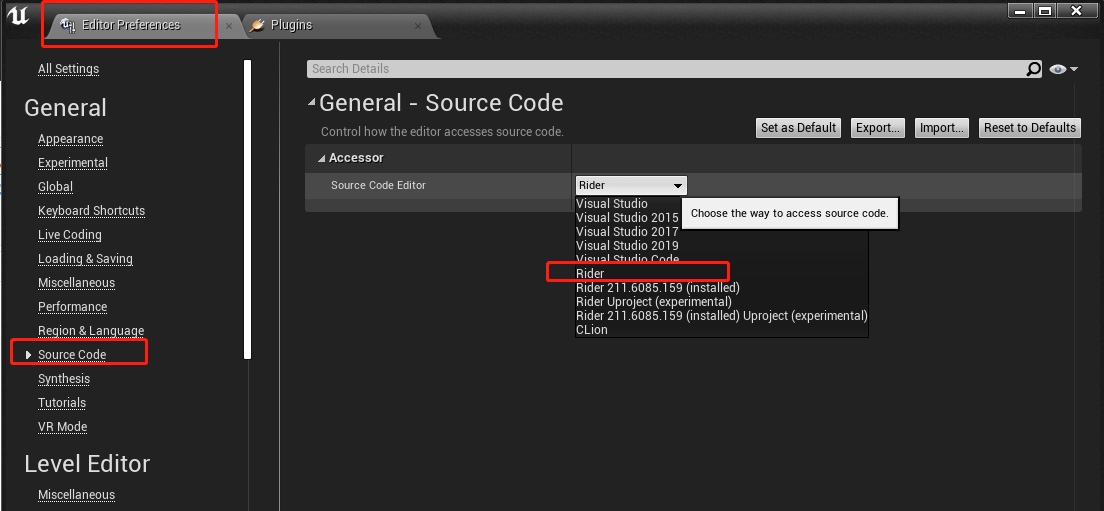Click the Export... button
1104x511 pixels.
click(x=878, y=127)
